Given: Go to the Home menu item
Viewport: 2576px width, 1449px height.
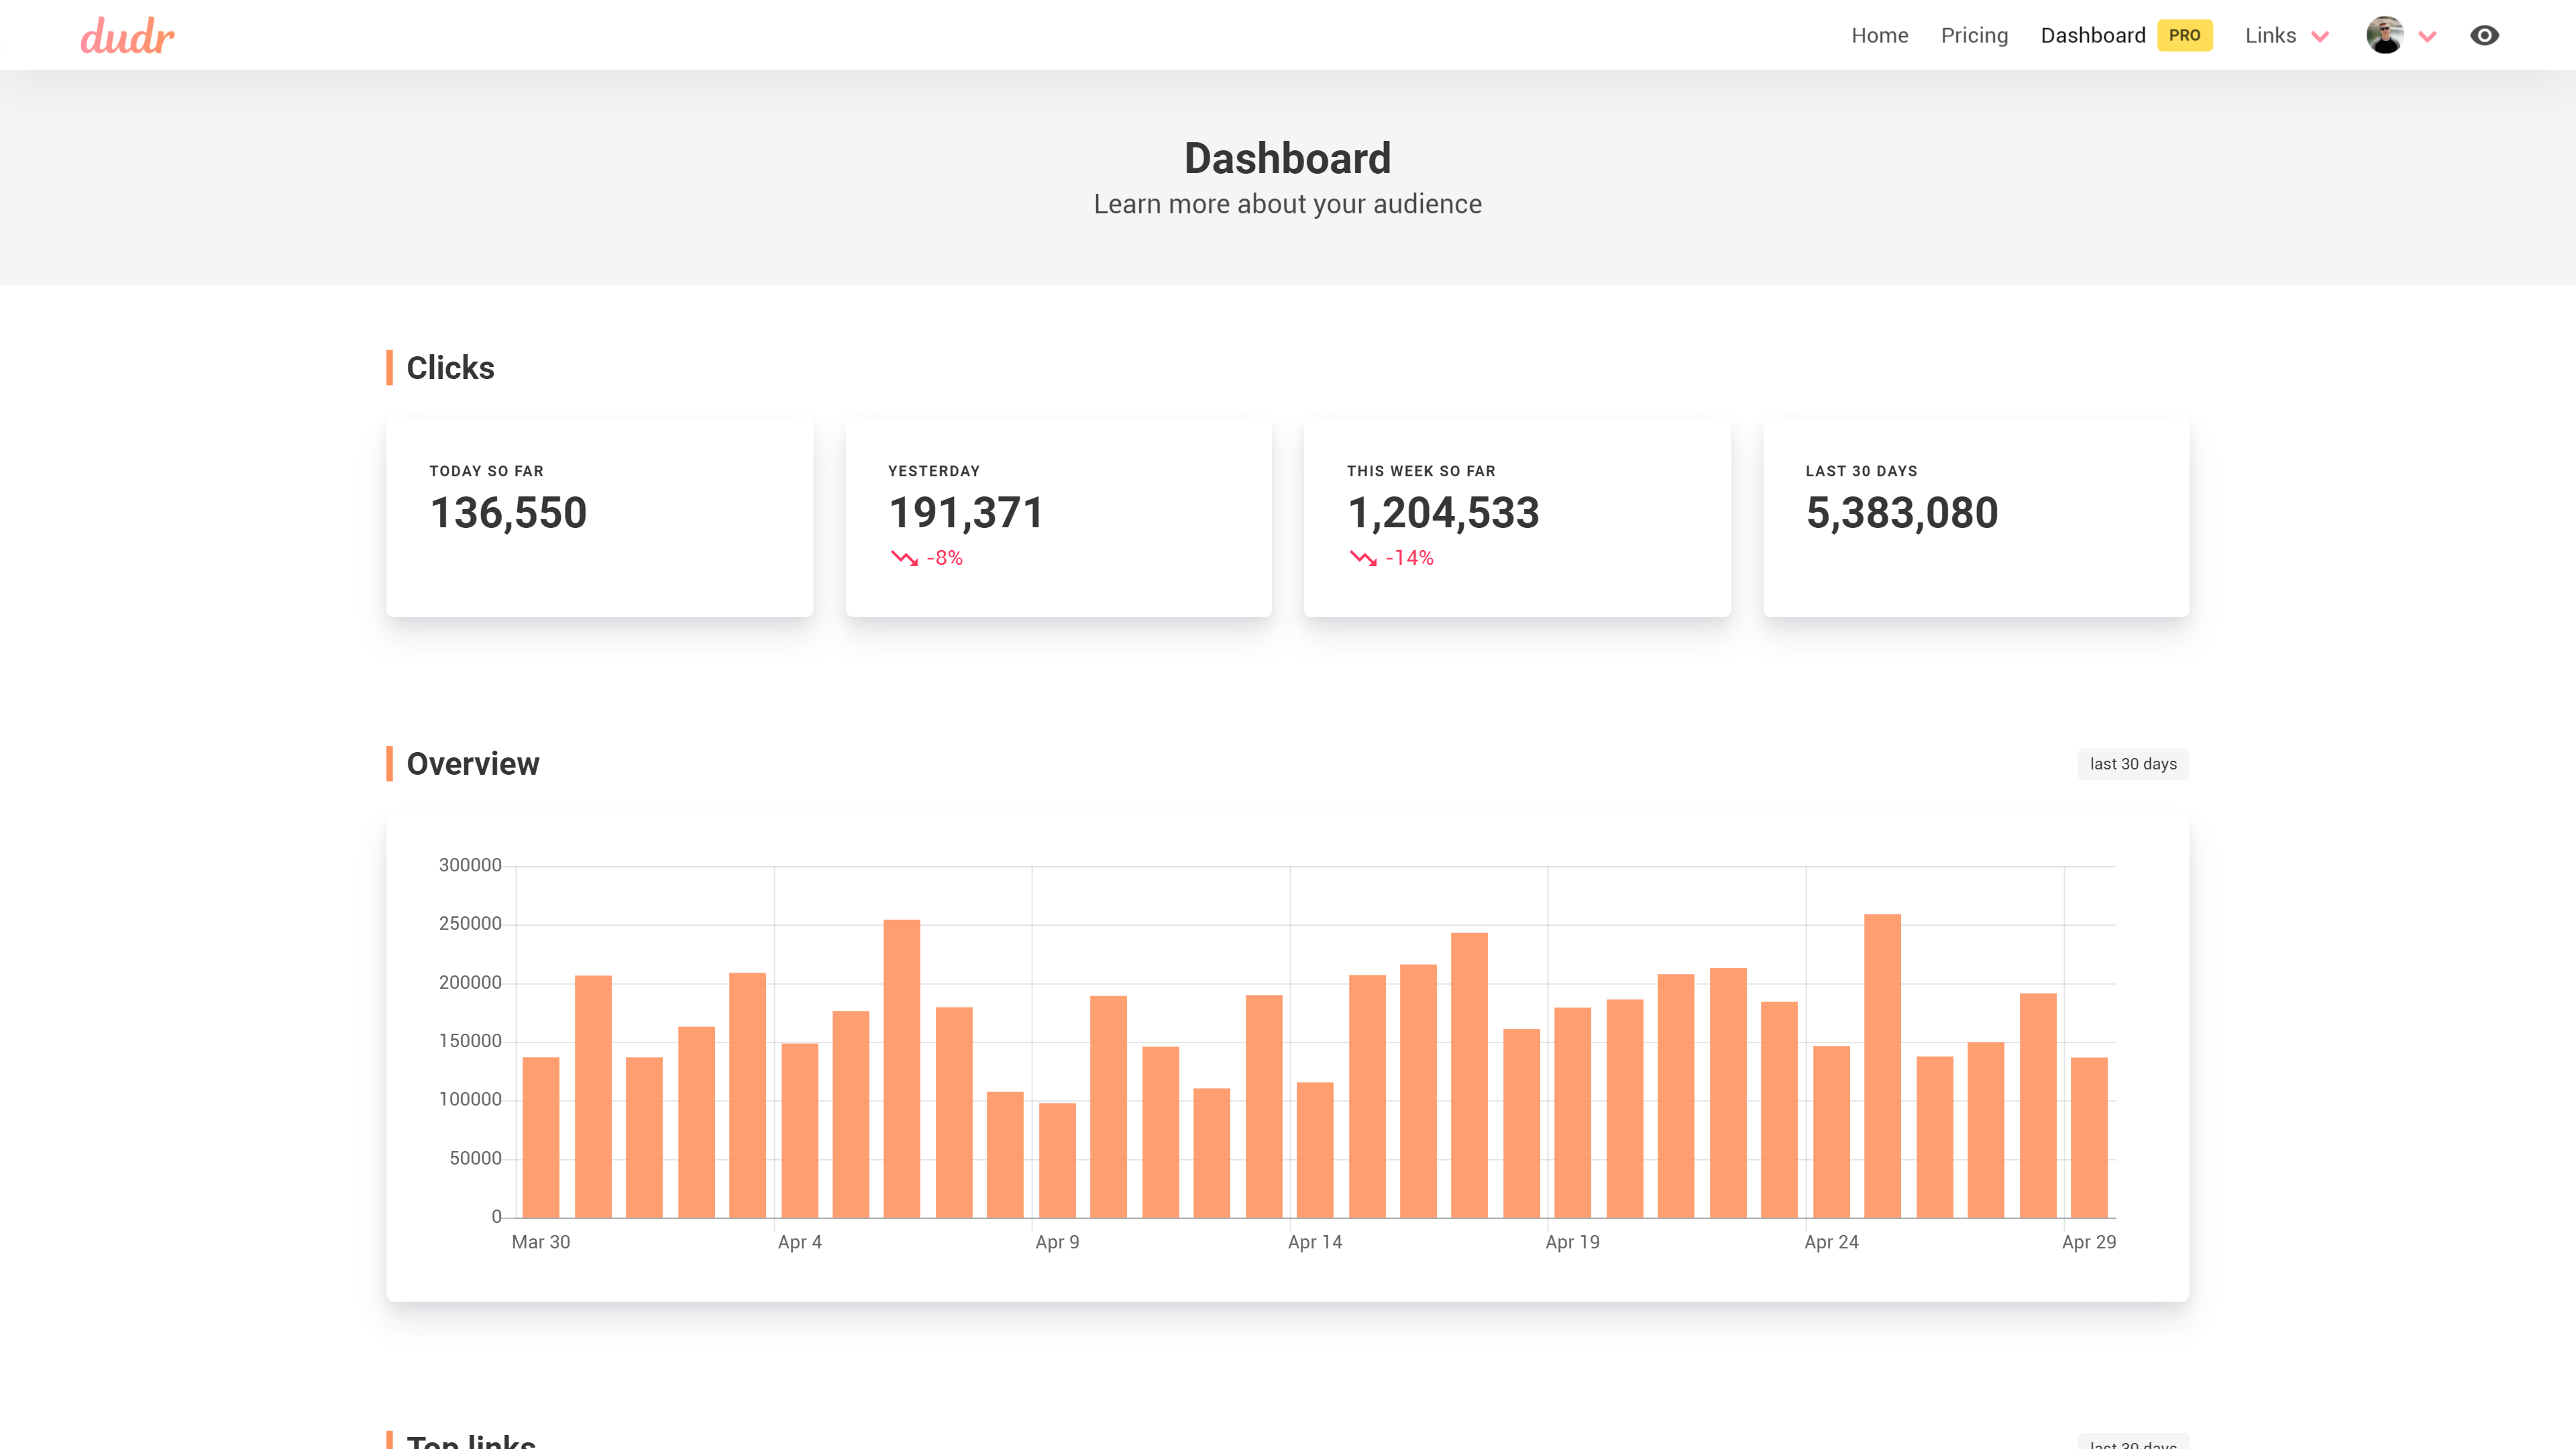Looking at the screenshot, I should [1879, 36].
